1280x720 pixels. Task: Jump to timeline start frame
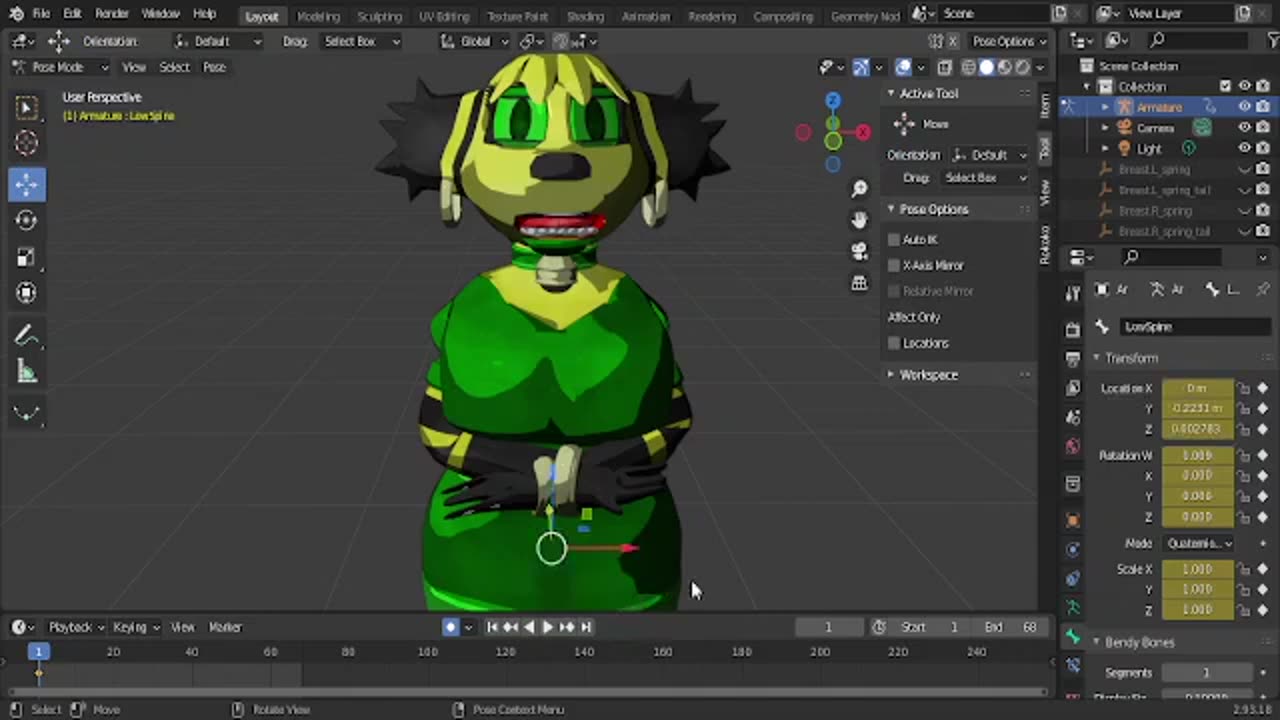pos(492,627)
